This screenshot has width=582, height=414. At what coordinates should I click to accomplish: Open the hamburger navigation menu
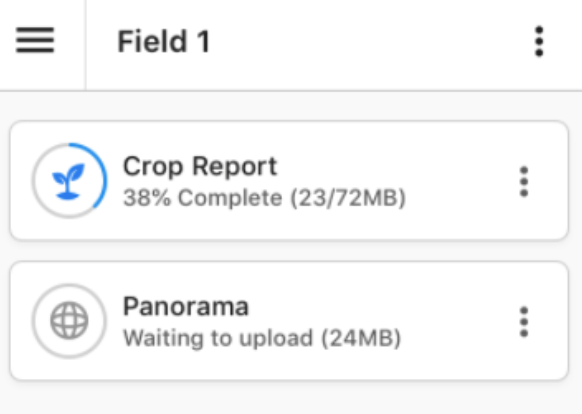(x=35, y=40)
